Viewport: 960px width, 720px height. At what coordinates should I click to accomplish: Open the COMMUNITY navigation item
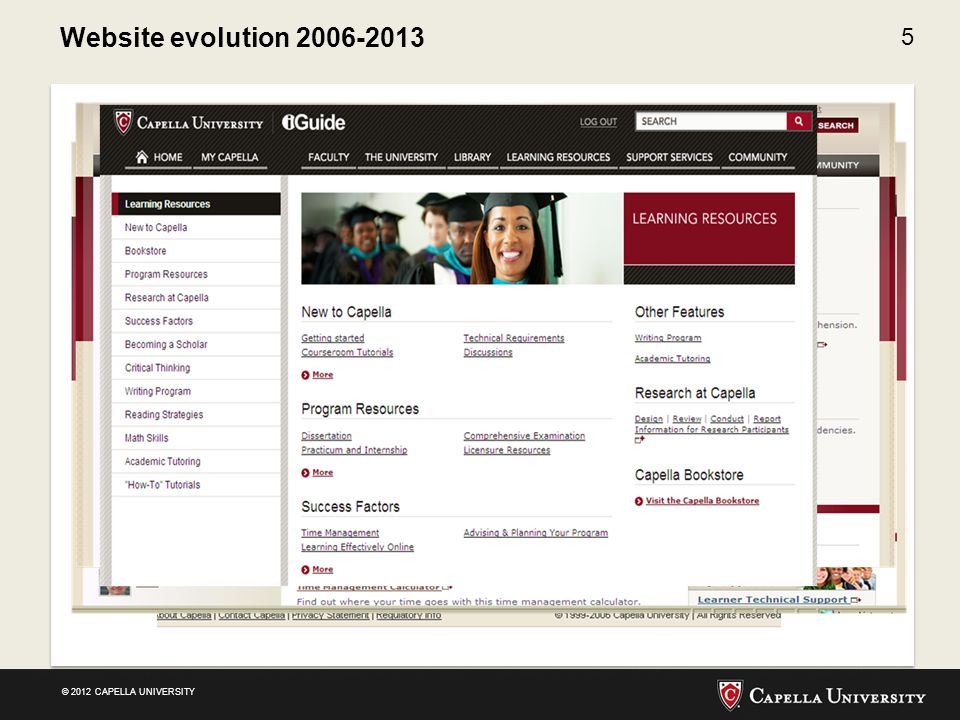757,157
